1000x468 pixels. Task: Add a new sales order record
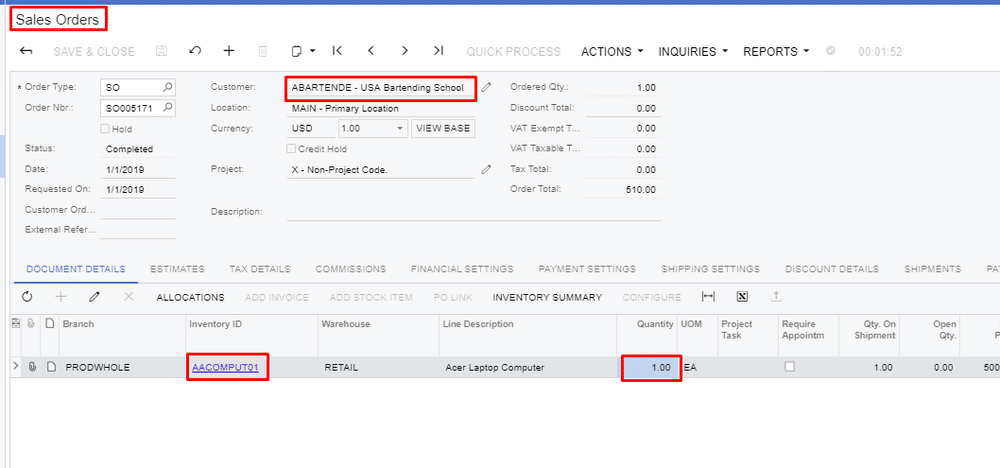click(229, 51)
